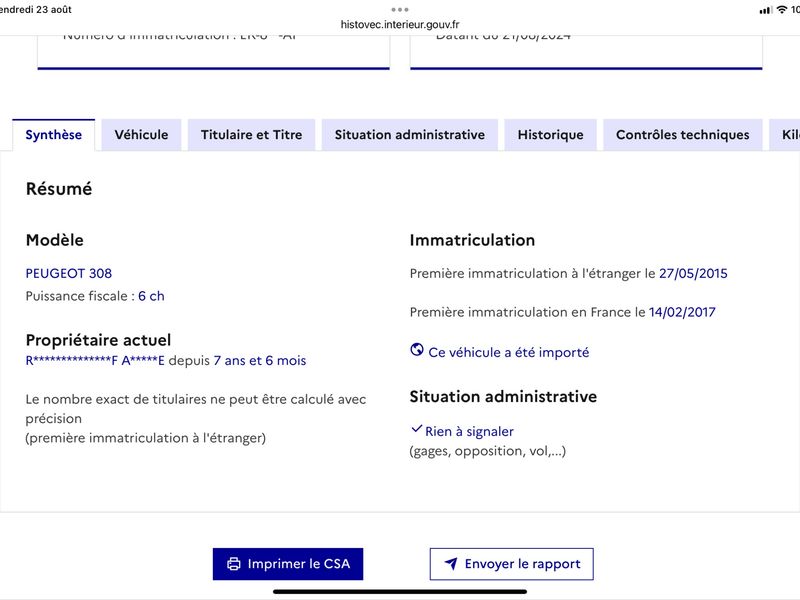Screen dimensions: 800x600
Task: Select the Situation administrative tab
Action: 410,135
